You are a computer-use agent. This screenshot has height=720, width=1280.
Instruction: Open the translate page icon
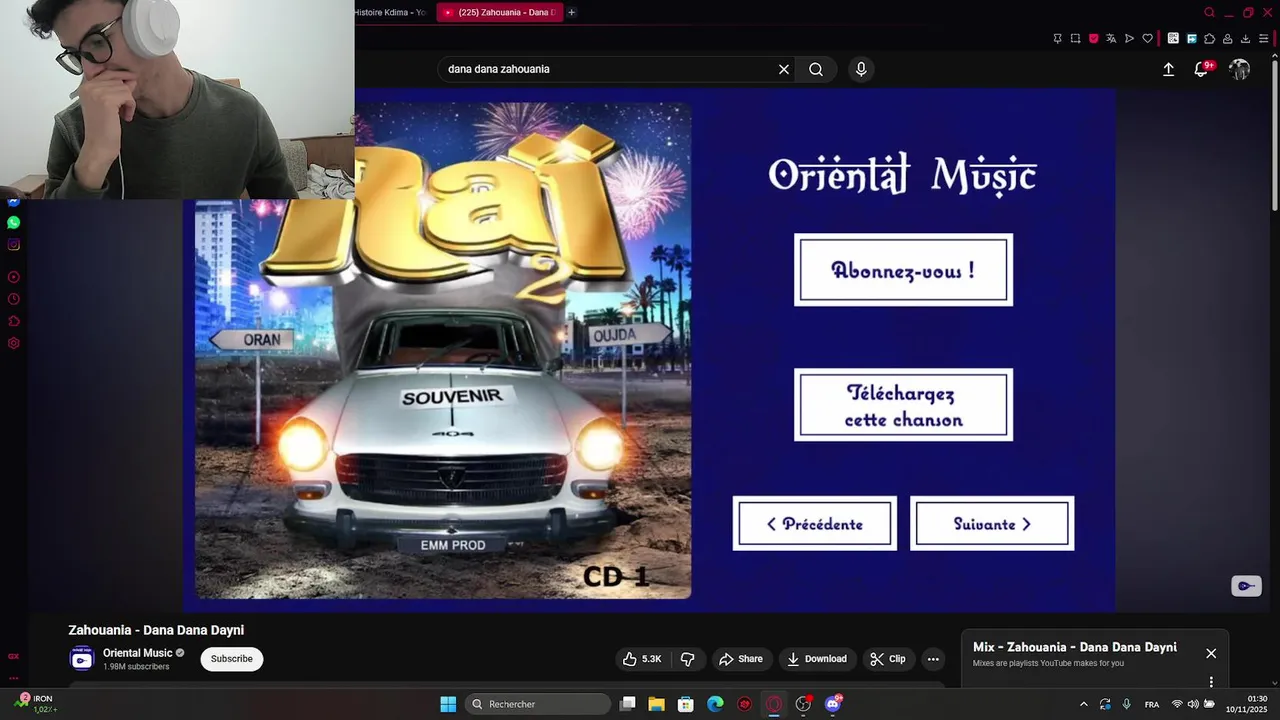click(x=1111, y=38)
